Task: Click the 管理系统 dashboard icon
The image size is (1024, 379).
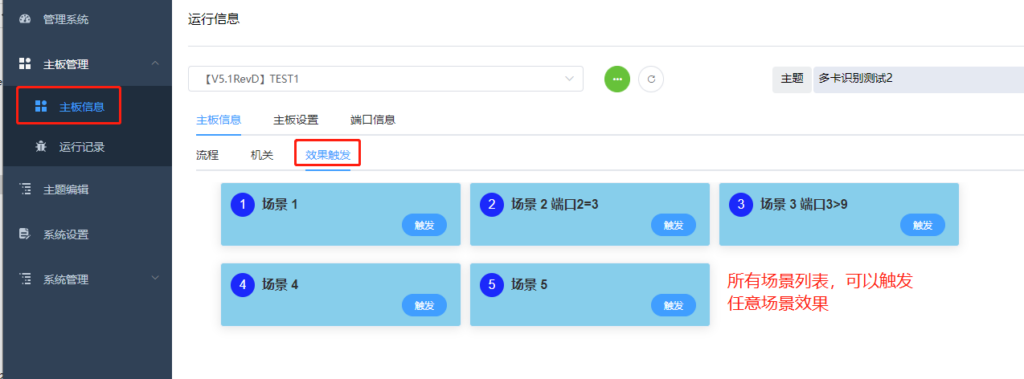Action: (x=25, y=19)
